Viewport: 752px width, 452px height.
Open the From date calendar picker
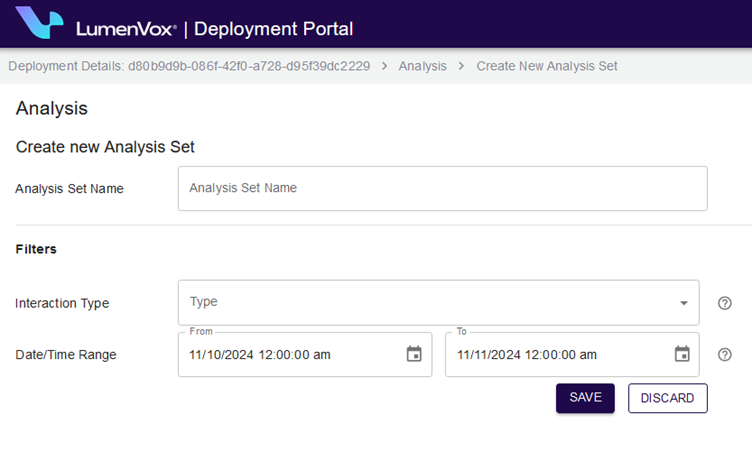(x=414, y=354)
